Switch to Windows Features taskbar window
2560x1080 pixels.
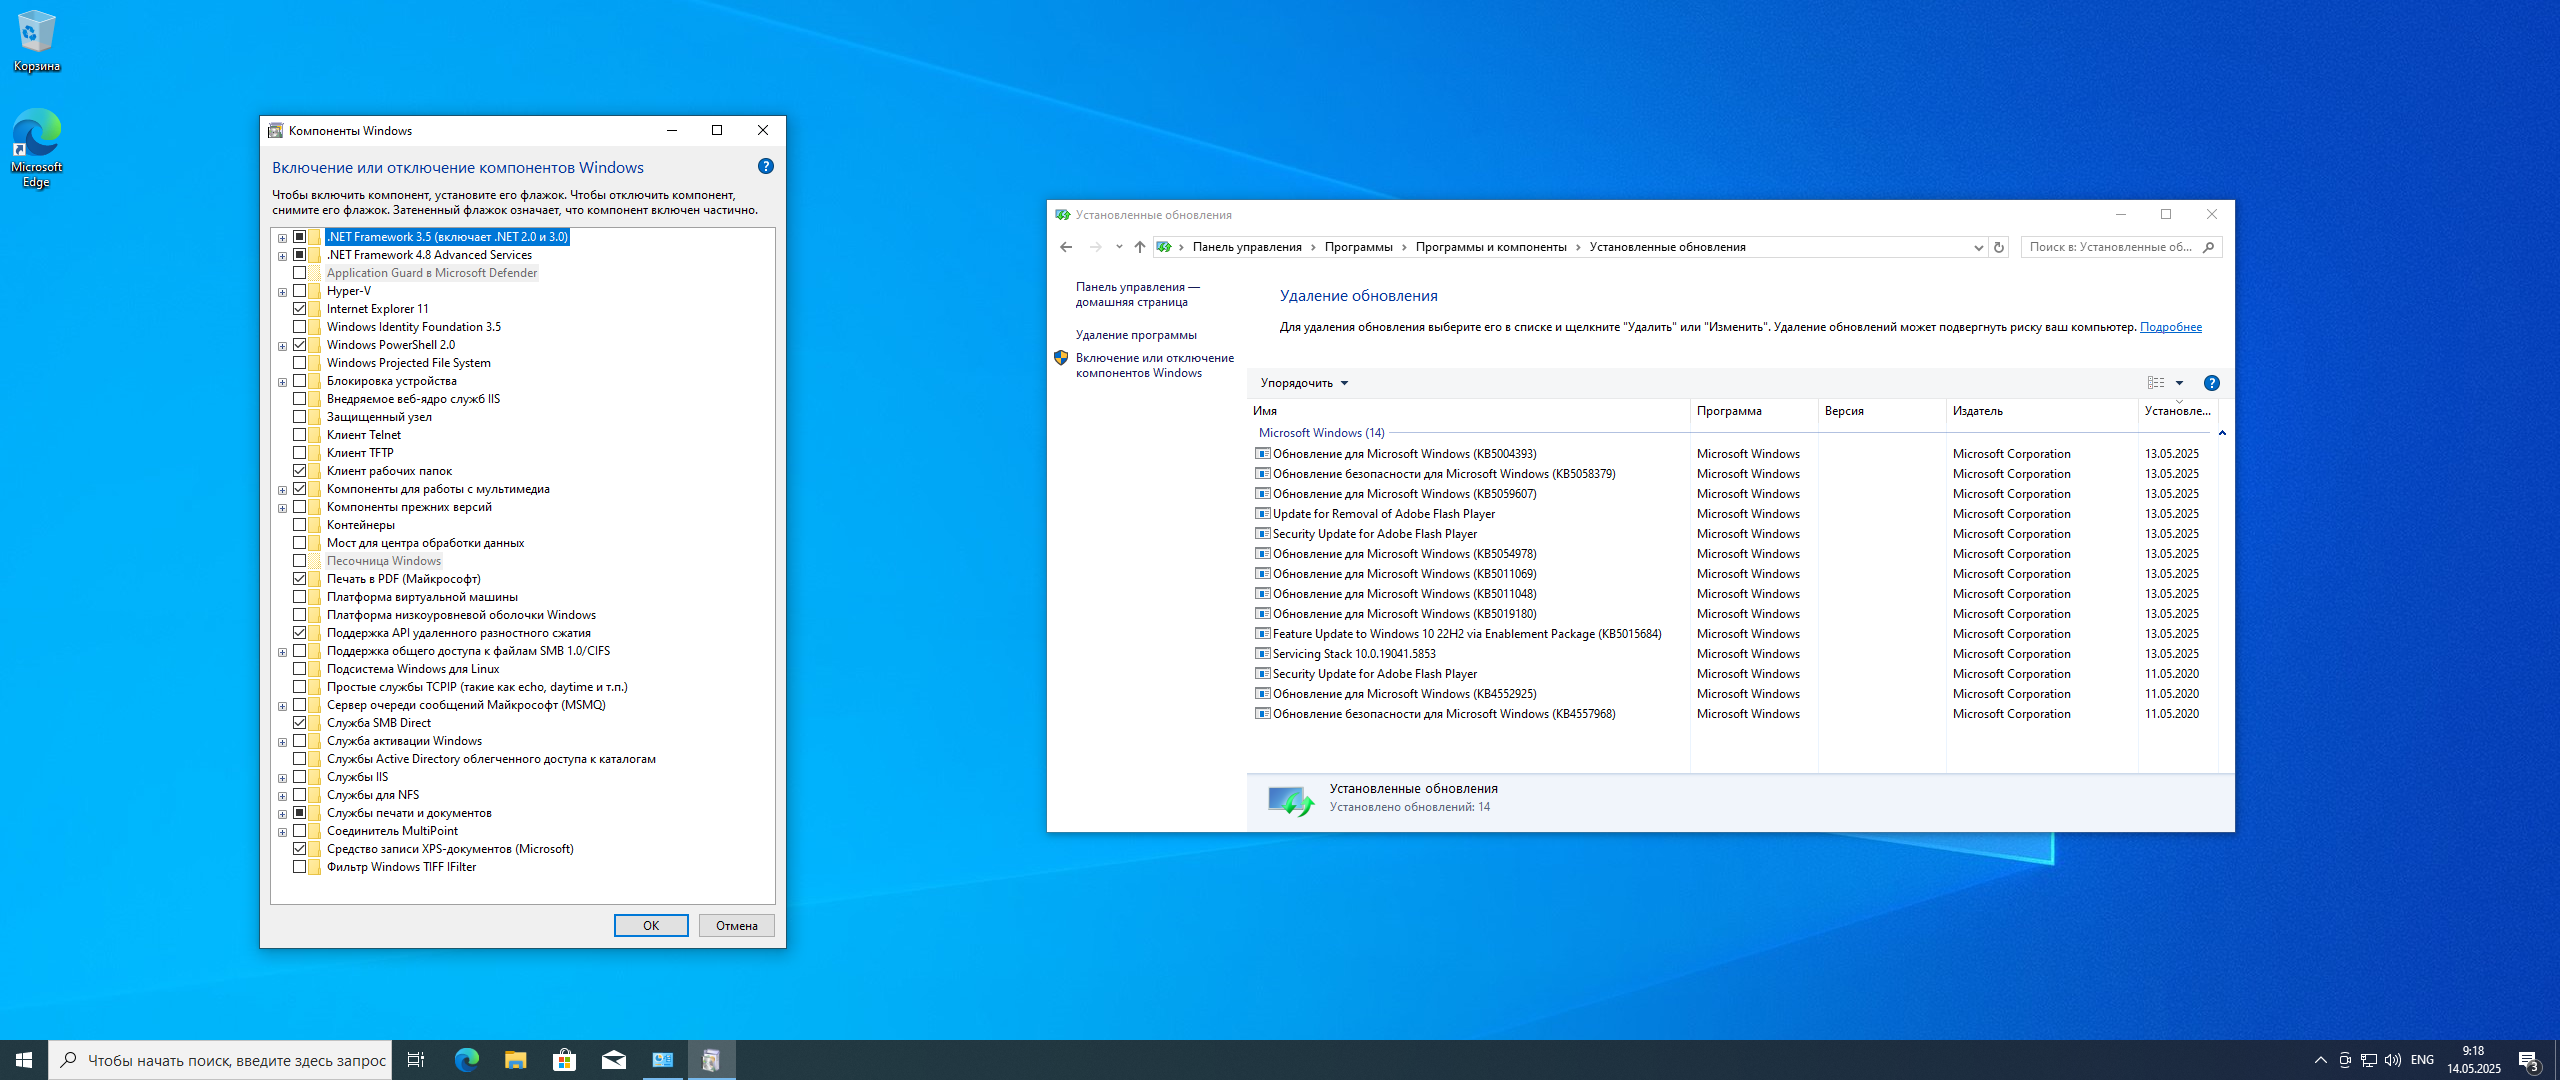(x=711, y=1060)
